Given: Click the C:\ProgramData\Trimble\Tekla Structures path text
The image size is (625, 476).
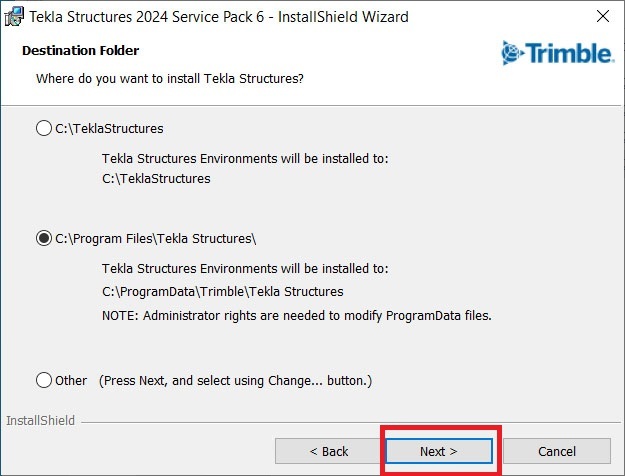Looking at the screenshot, I should pyautogui.click(x=222, y=291).
